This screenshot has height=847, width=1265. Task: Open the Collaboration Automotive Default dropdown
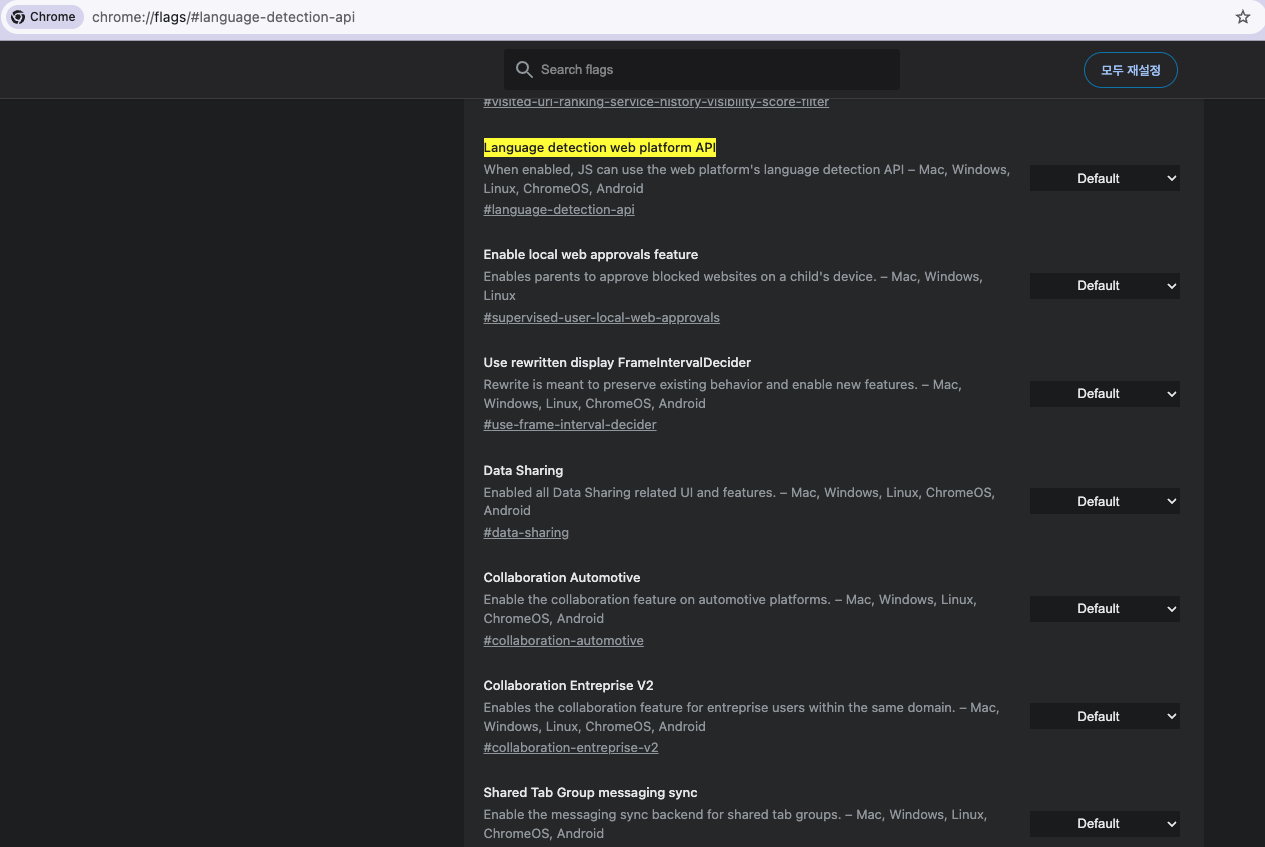coord(1105,609)
